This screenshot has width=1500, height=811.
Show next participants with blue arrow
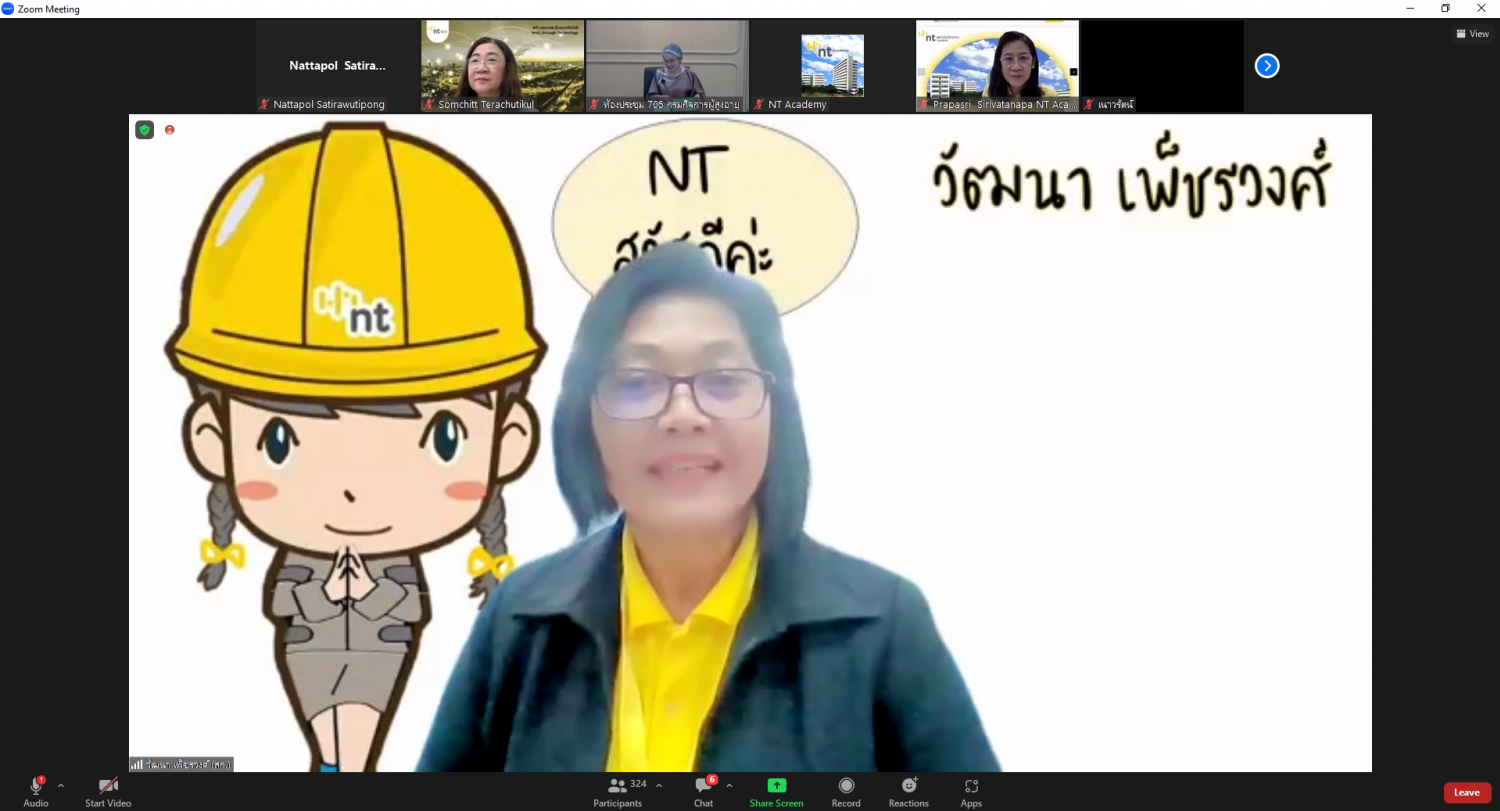[x=1267, y=66]
